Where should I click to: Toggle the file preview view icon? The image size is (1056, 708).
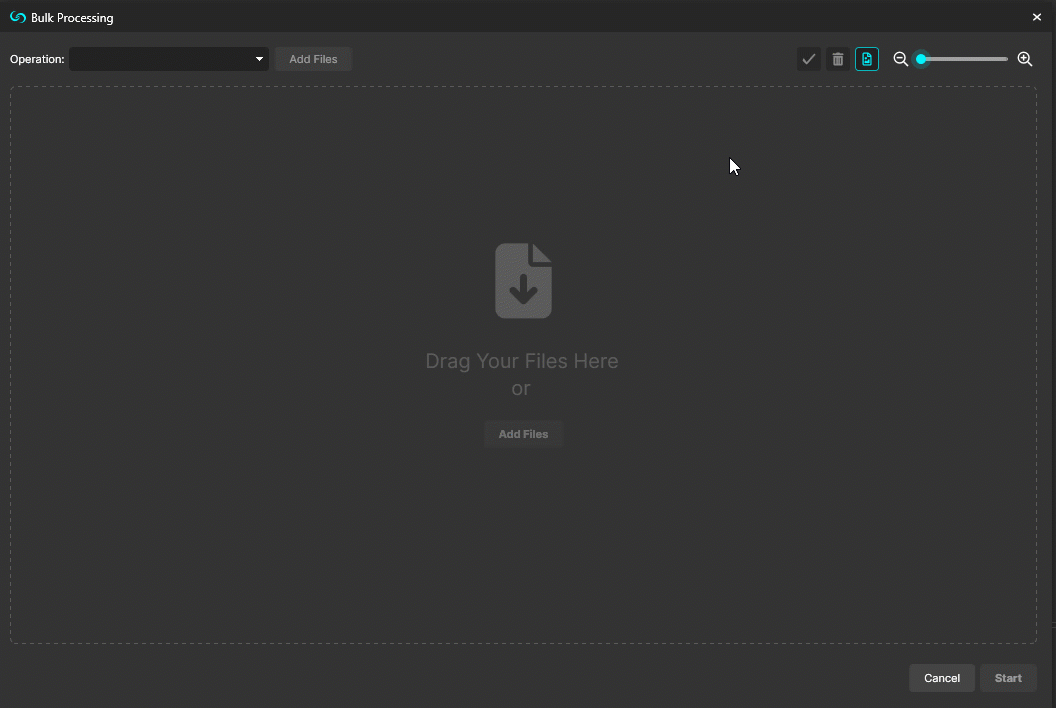[x=867, y=59]
